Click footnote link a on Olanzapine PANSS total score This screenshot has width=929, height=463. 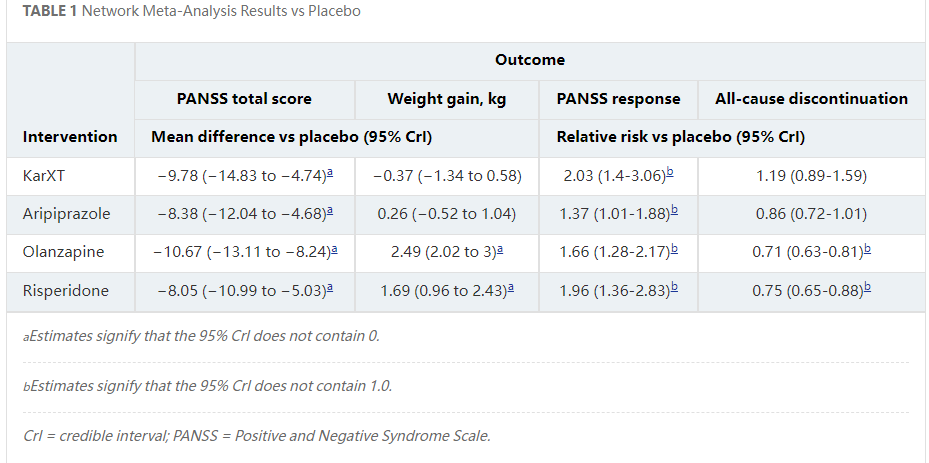329,251
